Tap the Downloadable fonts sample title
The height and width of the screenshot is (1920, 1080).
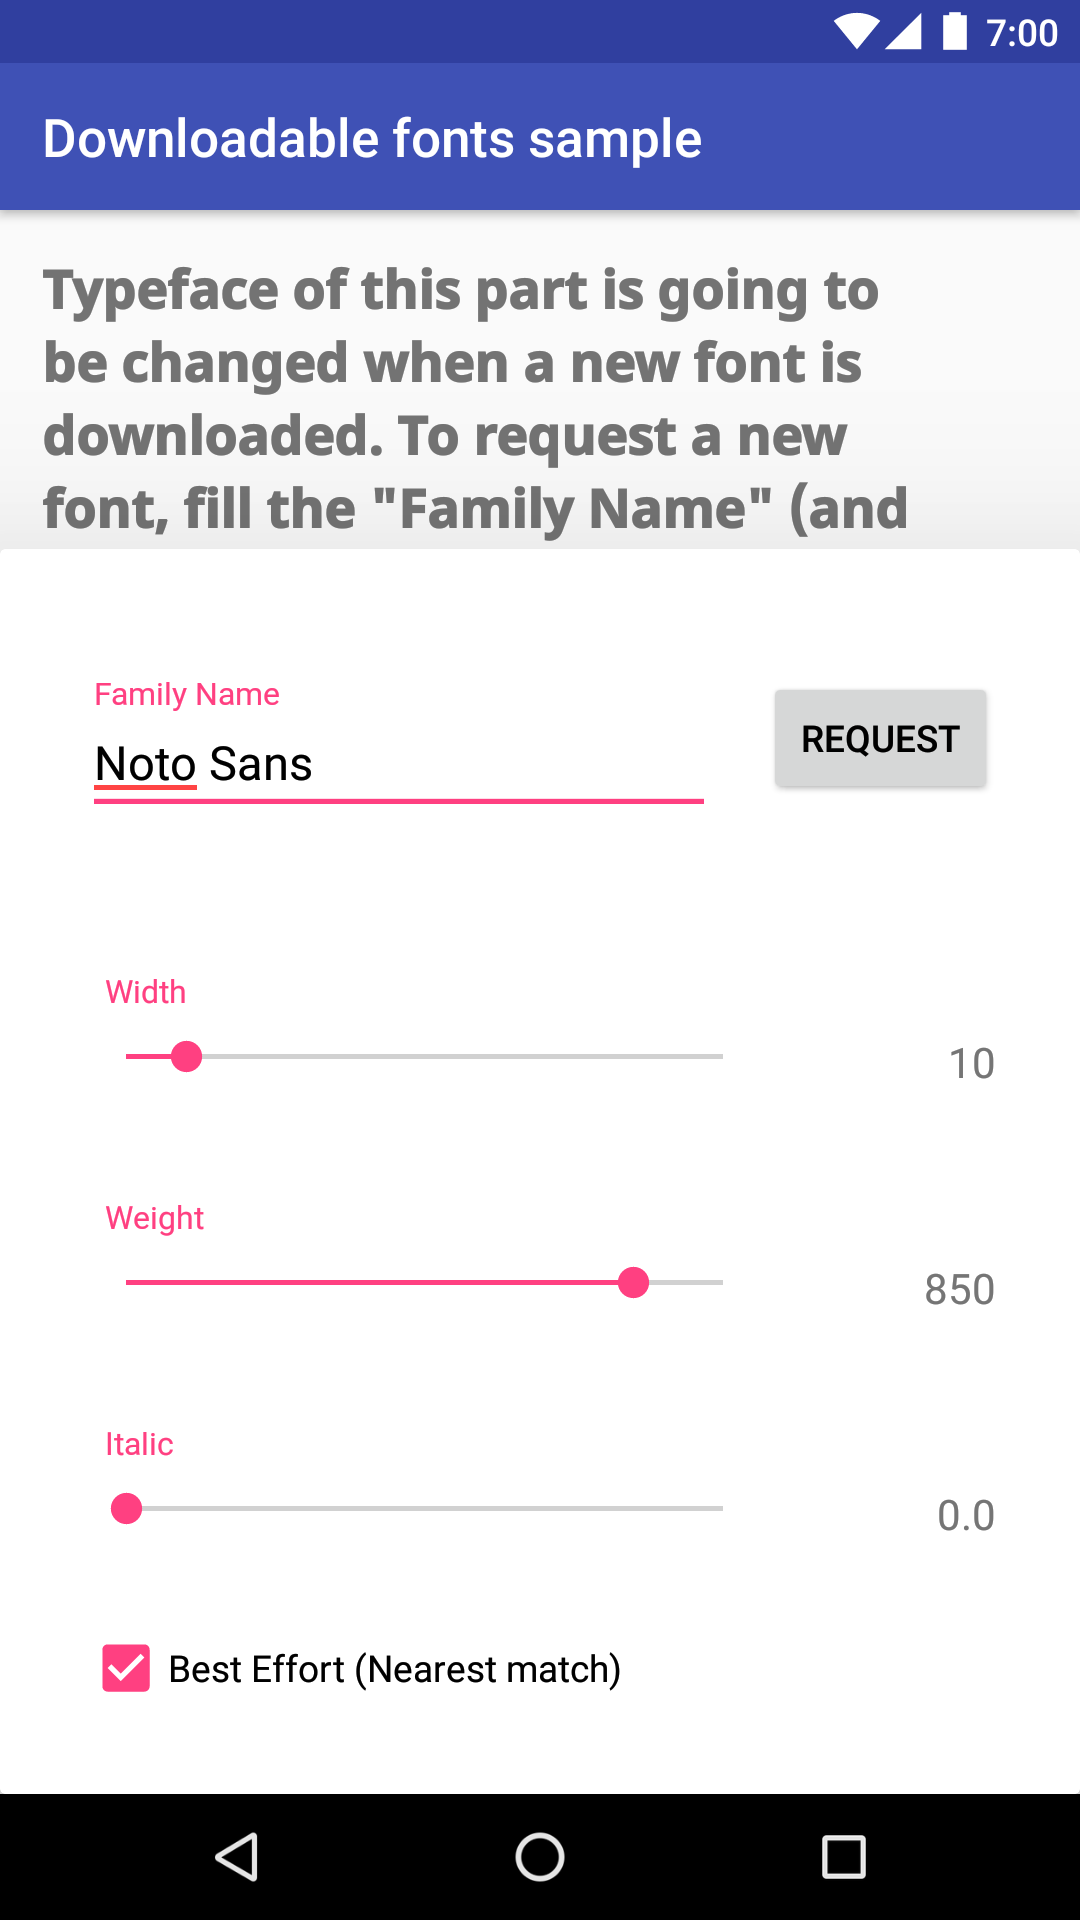pos(372,138)
